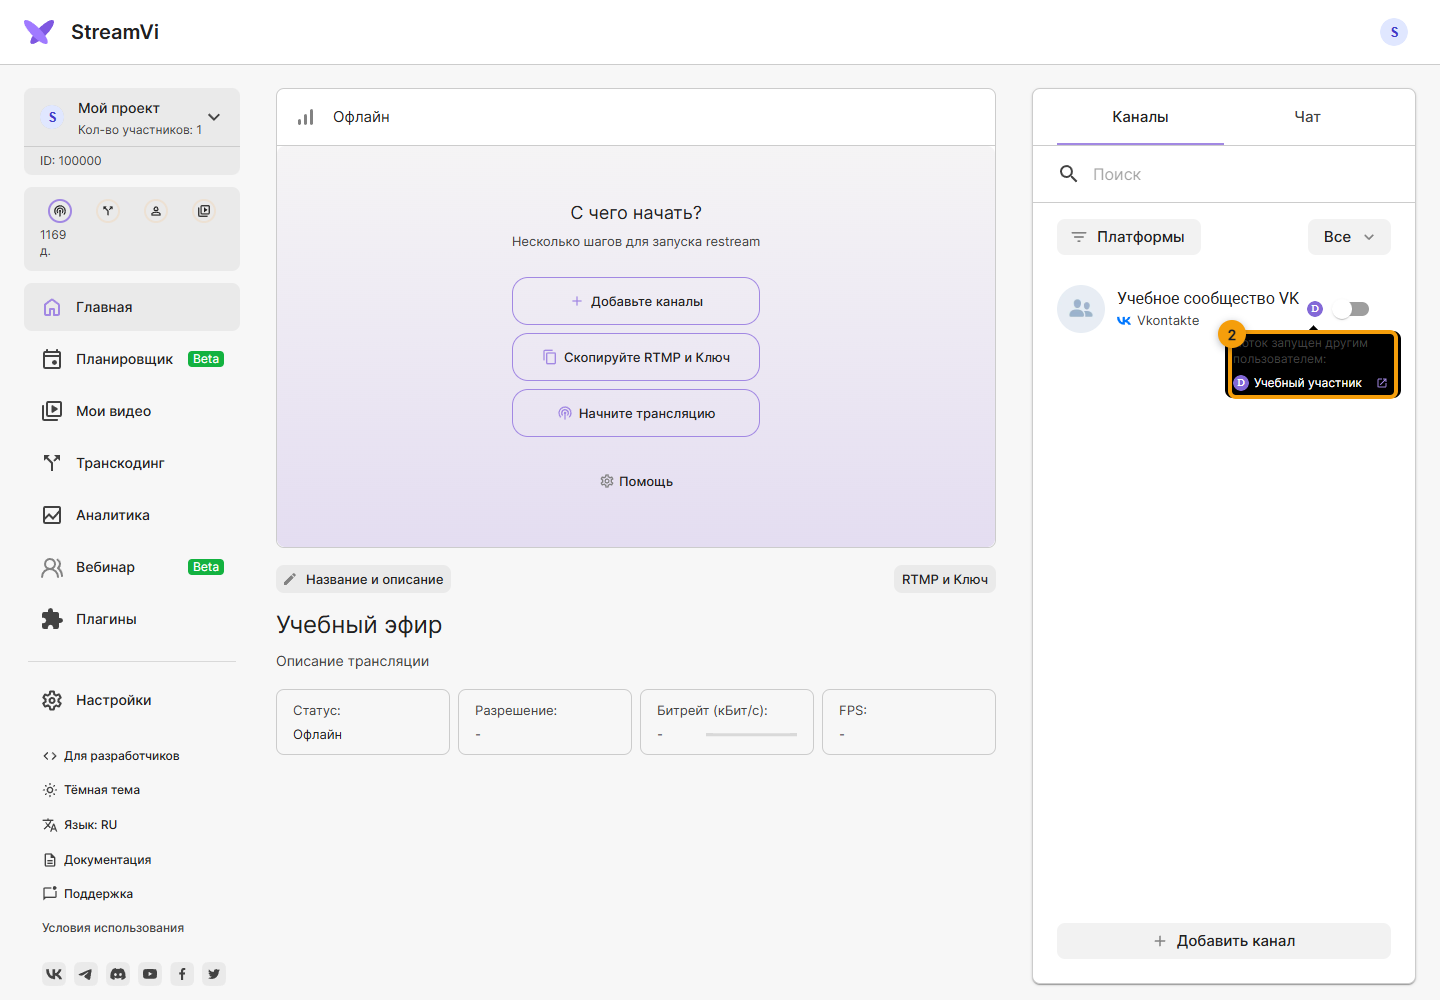Open external link for Учебный участник
1440x1000 pixels.
coord(1382,383)
